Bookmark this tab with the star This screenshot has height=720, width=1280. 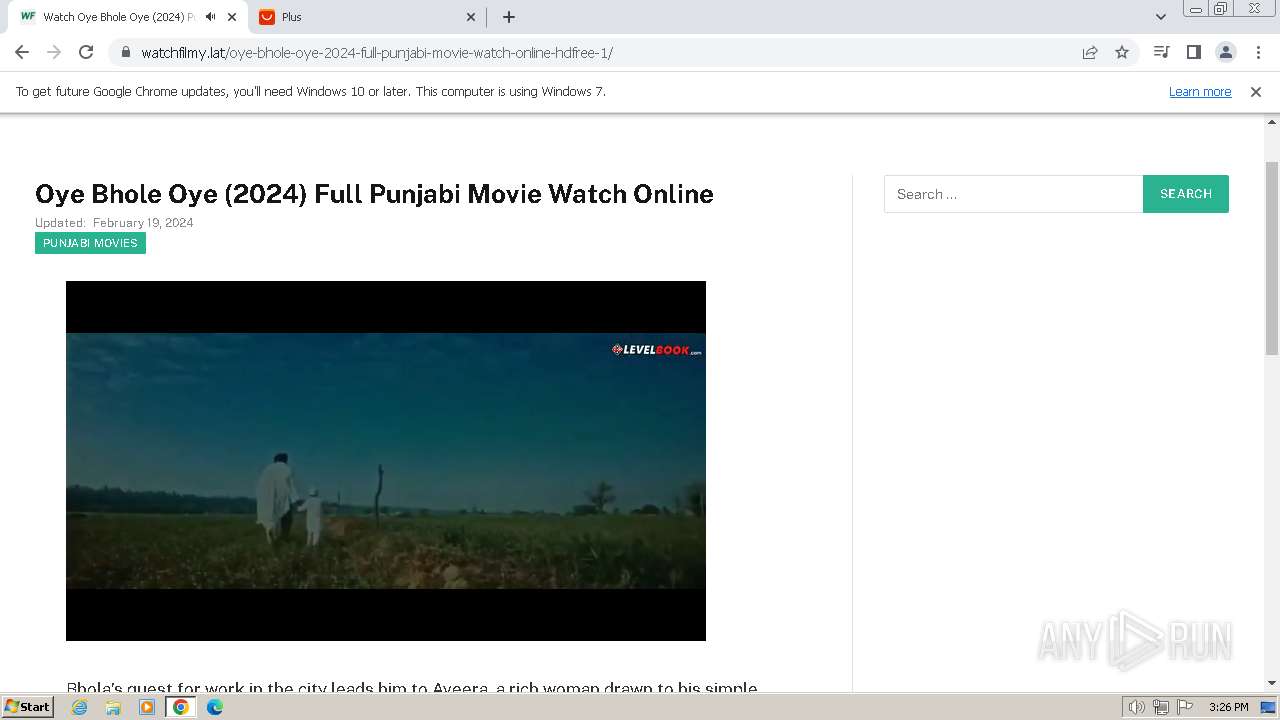pos(1122,52)
